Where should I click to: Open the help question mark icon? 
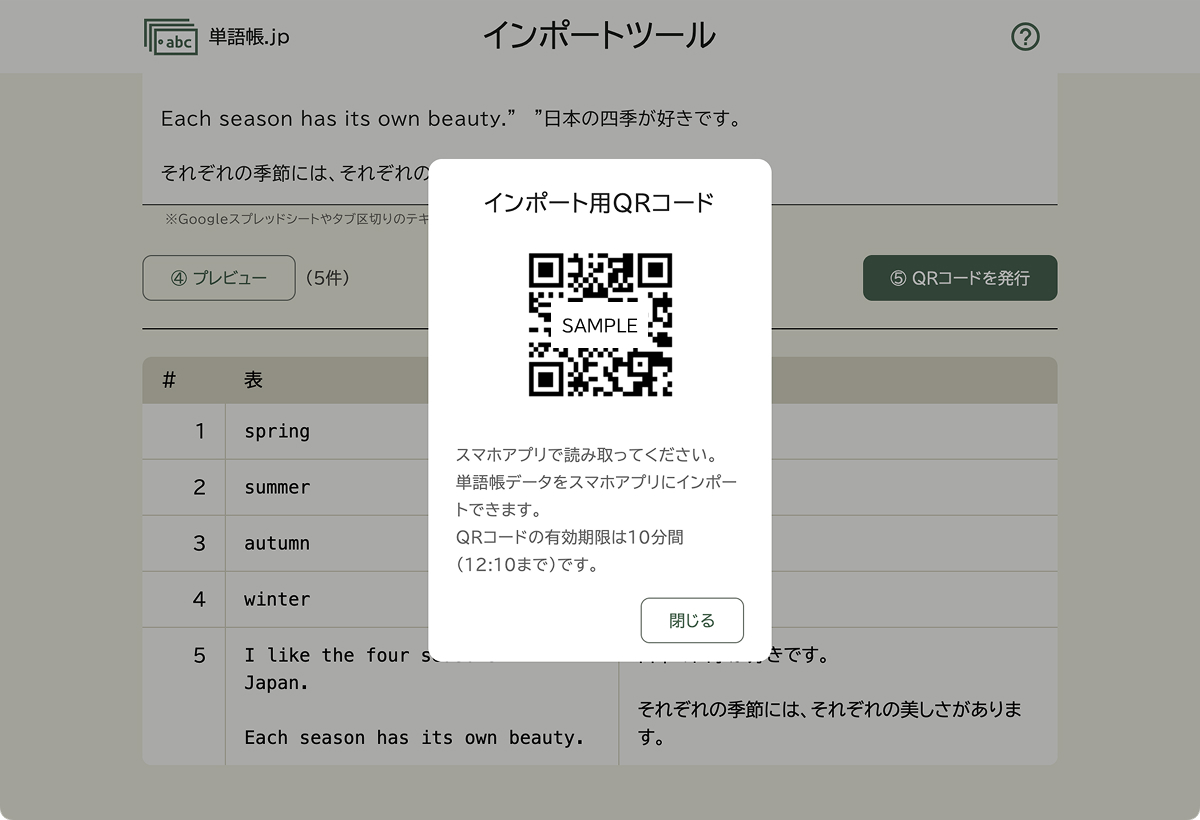click(1025, 37)
